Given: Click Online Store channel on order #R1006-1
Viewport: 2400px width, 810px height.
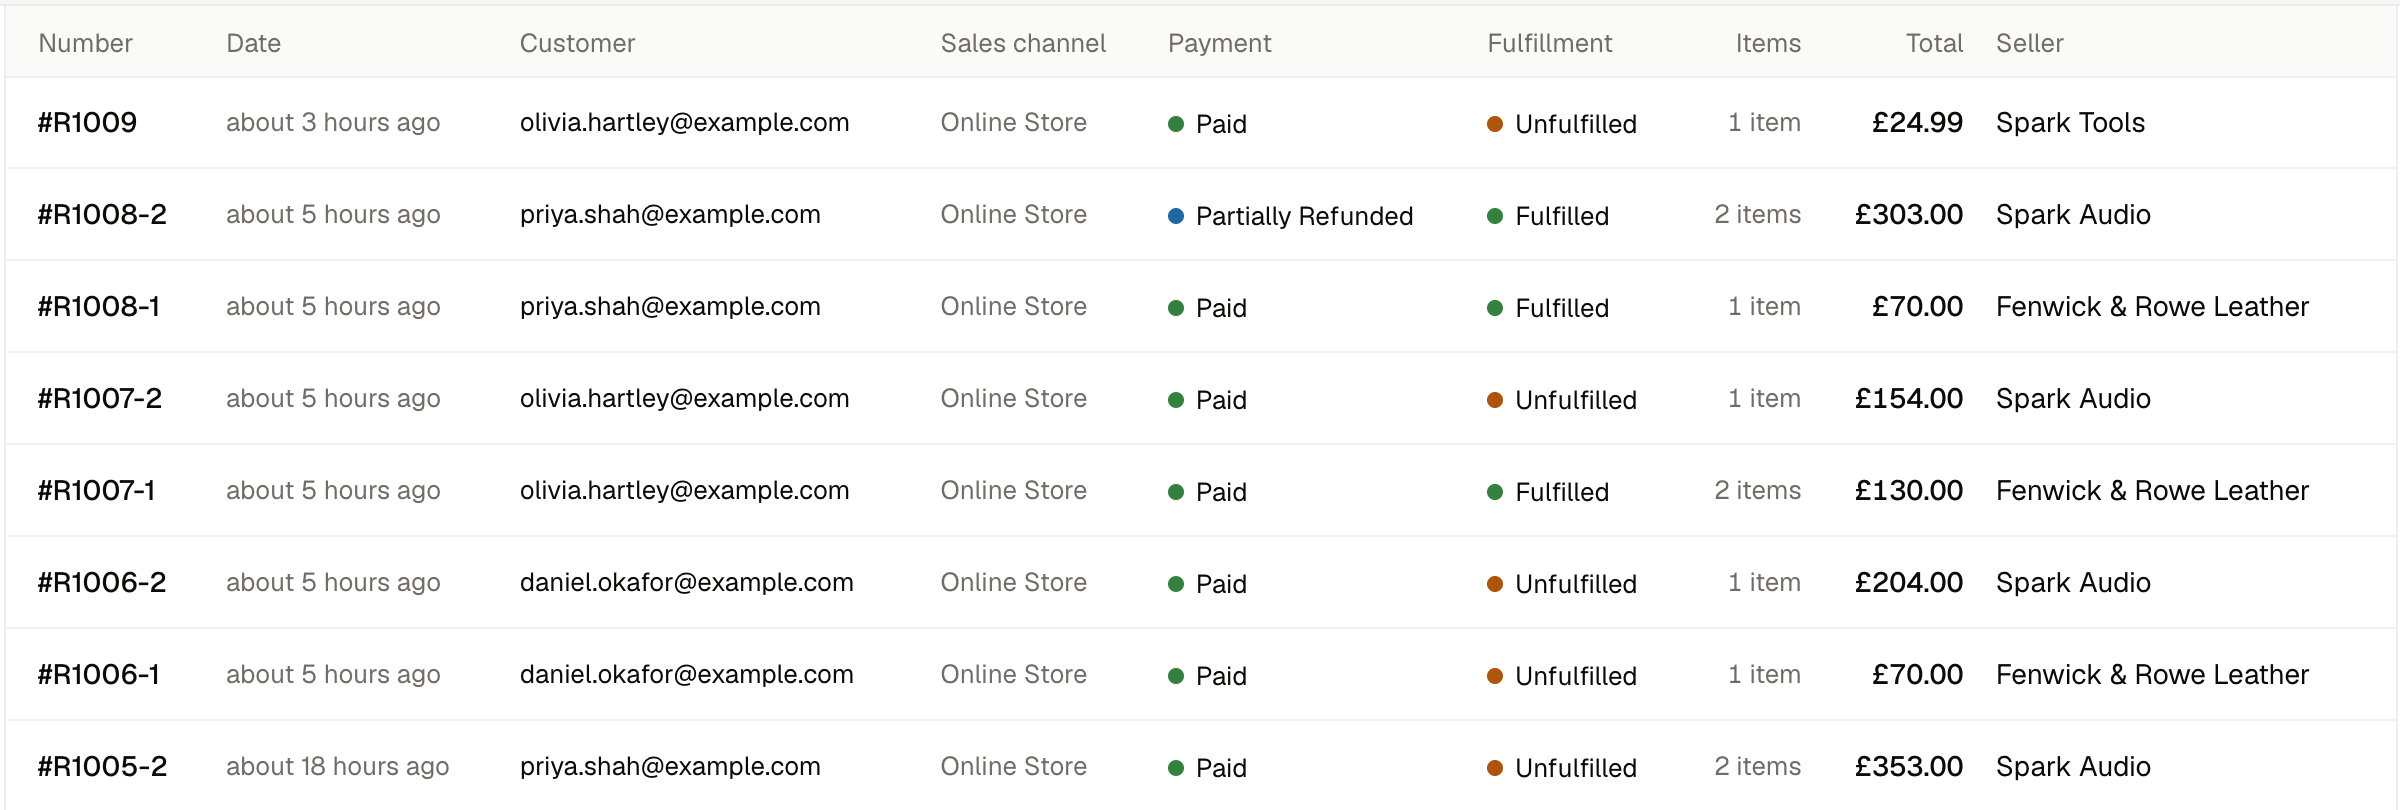Looking at the screenshot, I should [1014, 675].
